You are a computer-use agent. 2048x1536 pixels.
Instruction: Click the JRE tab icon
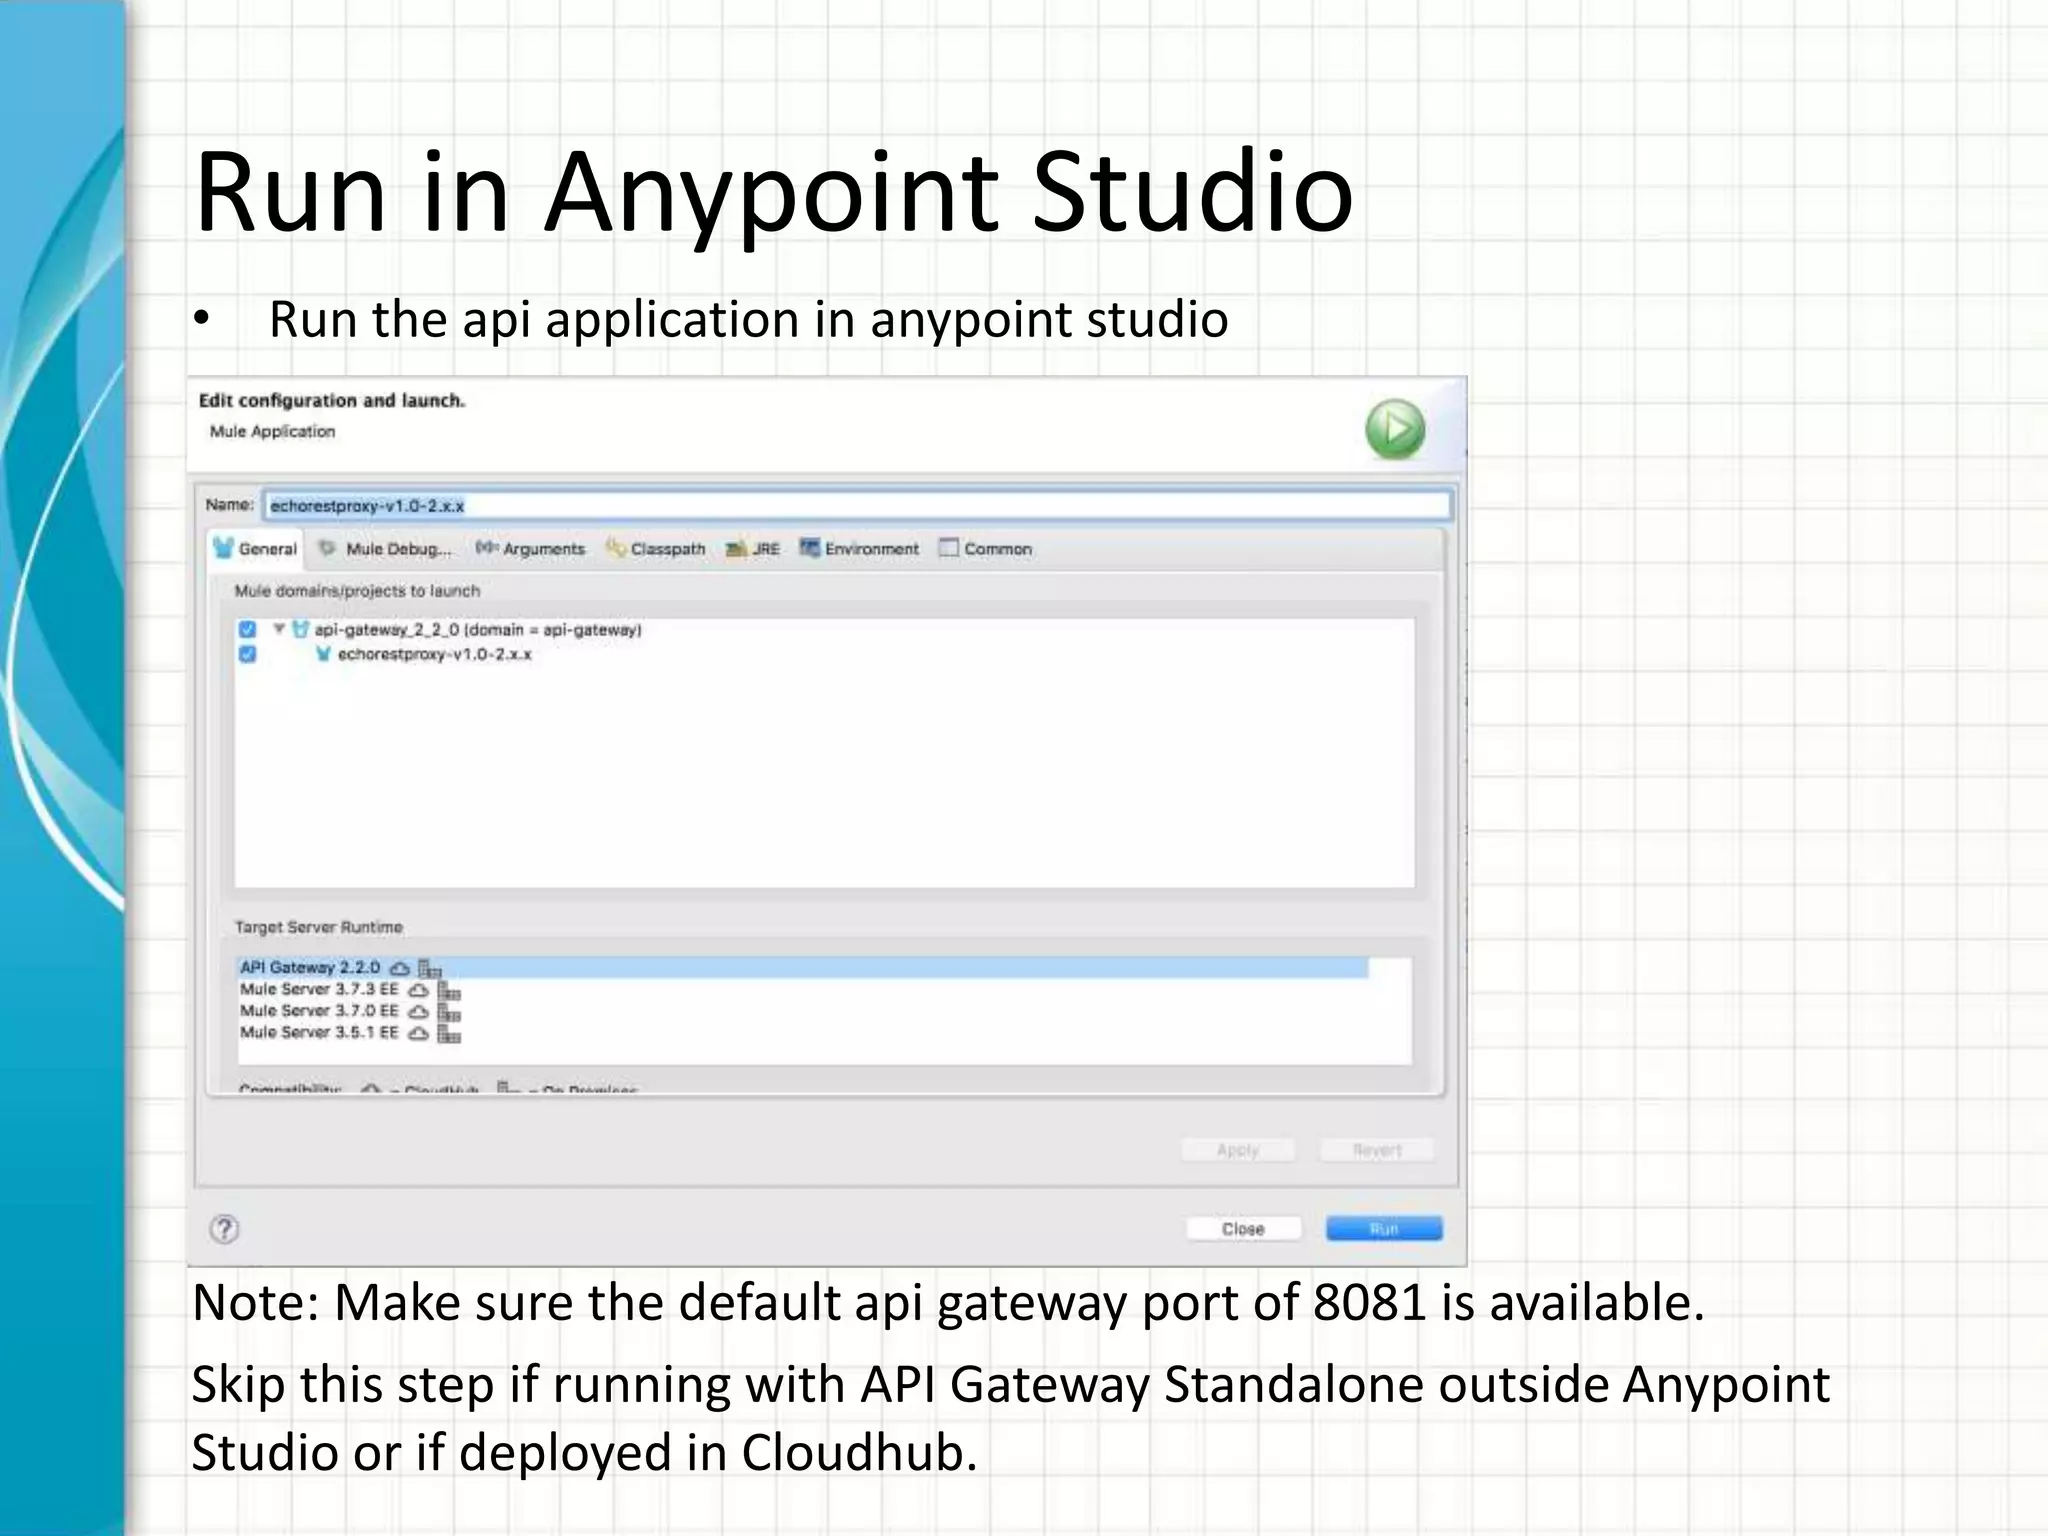(736, 549)
